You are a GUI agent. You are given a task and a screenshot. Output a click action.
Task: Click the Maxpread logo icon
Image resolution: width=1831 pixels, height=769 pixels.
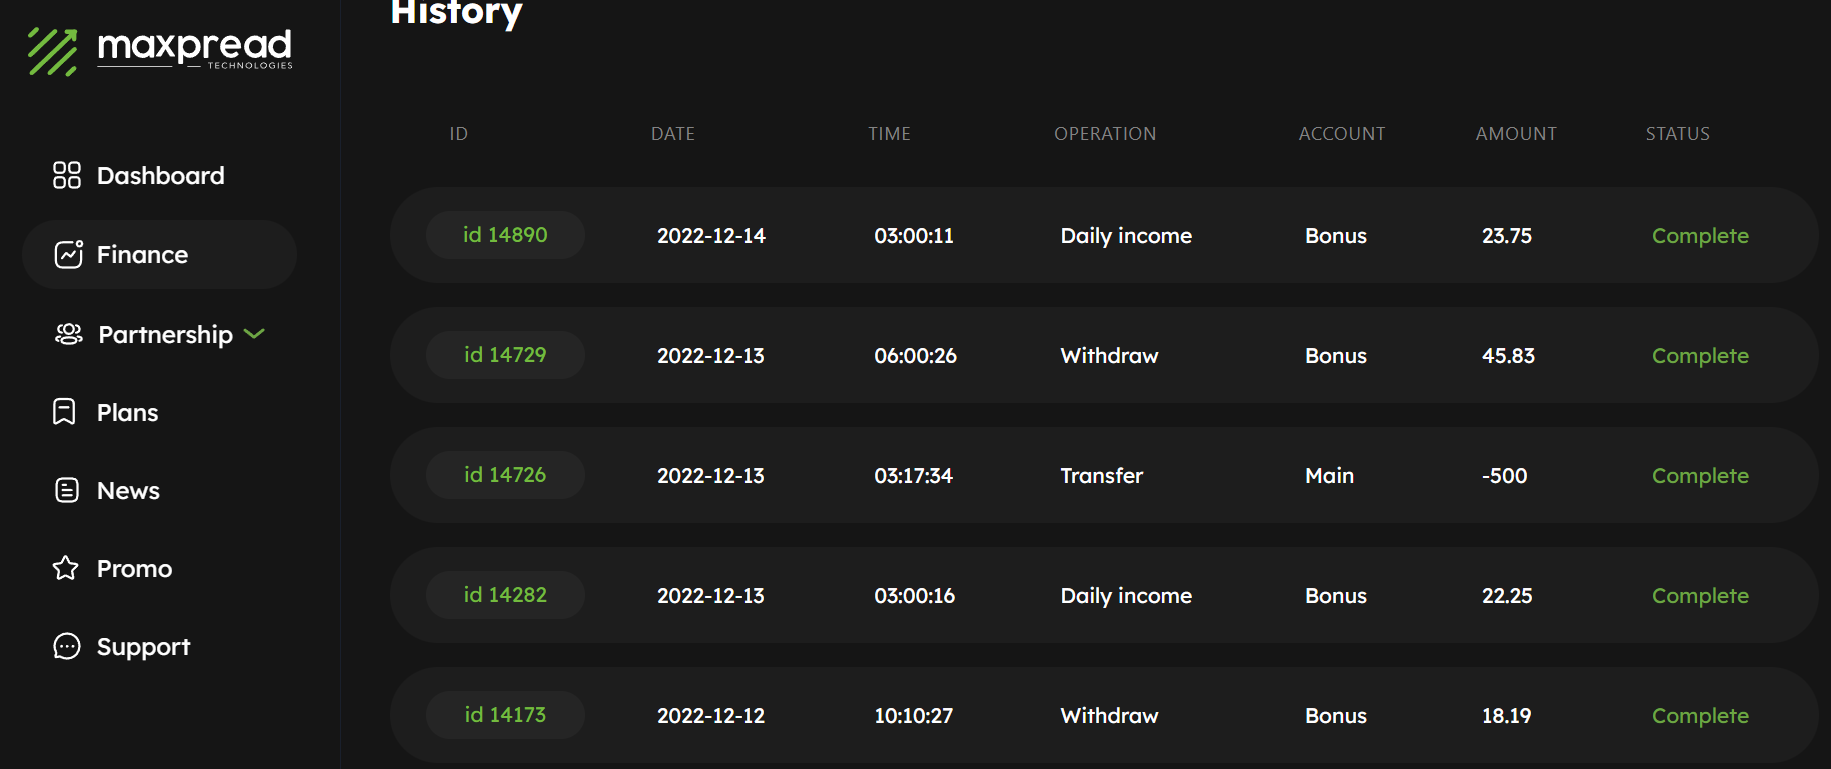(x=53, y=52)
